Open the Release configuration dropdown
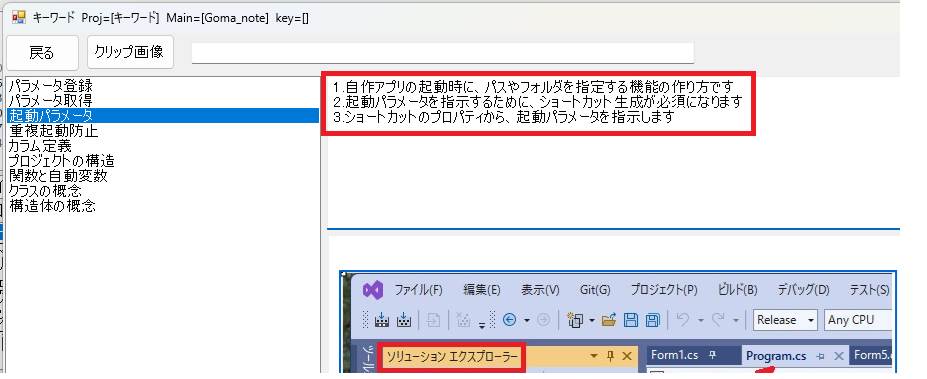Viewport: 927px width, 379px height. click(785, 320)
